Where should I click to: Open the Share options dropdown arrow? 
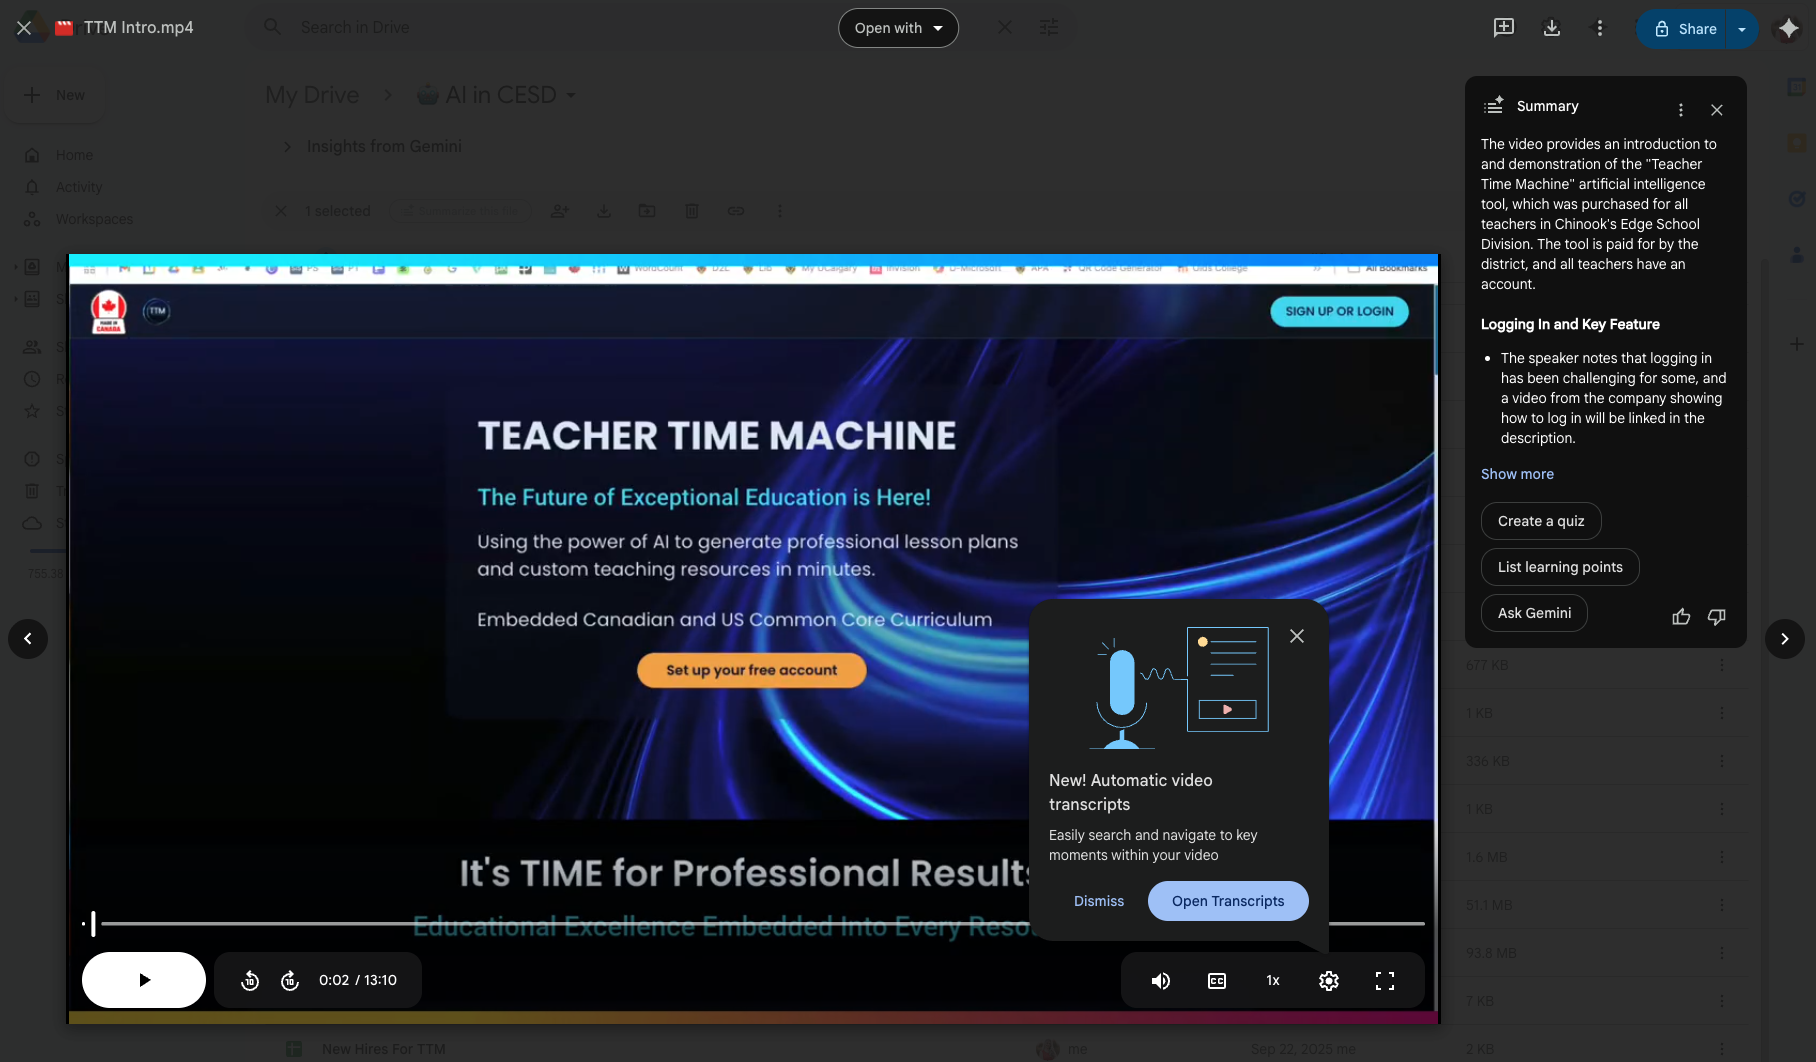click(1742, 29)
